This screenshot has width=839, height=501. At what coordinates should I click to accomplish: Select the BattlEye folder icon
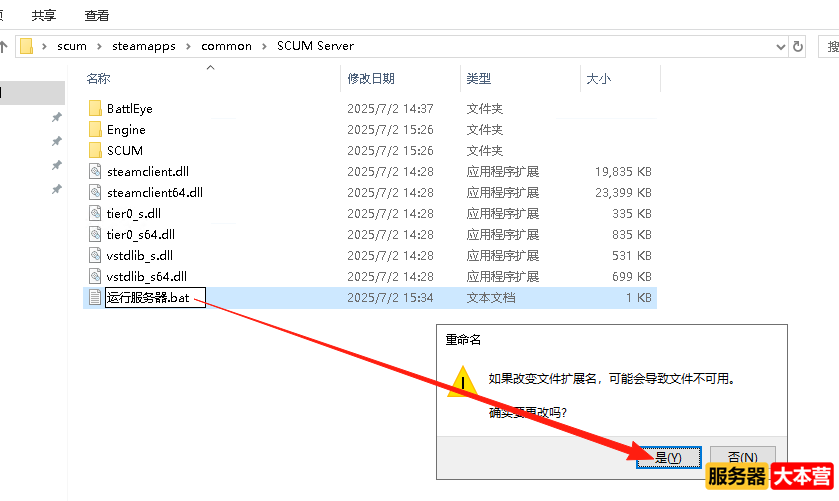click(95, 108)
